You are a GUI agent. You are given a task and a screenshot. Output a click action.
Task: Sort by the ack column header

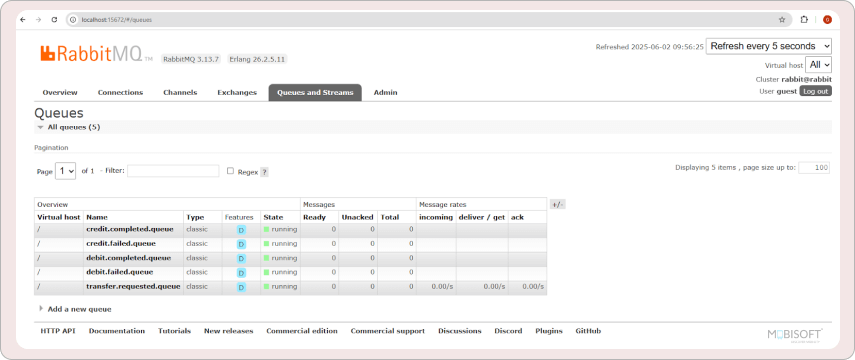point(517,217)
